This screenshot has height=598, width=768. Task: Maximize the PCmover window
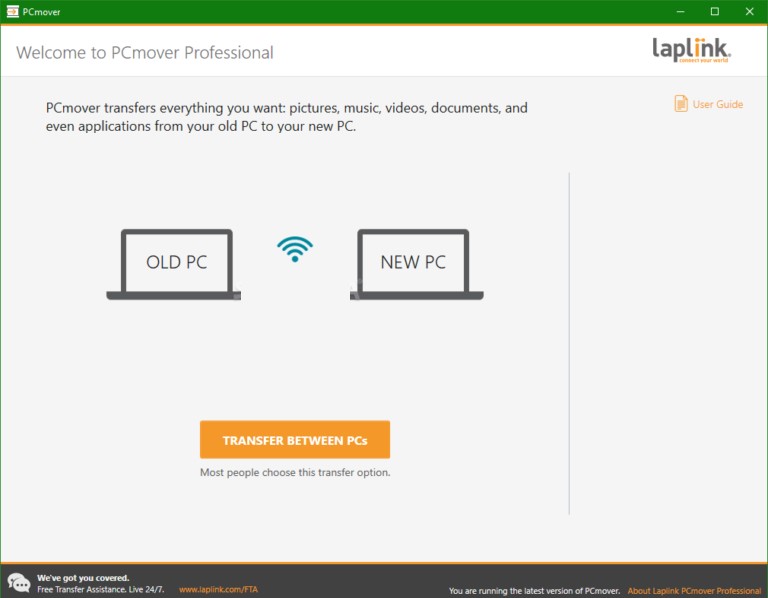(715, 11)
